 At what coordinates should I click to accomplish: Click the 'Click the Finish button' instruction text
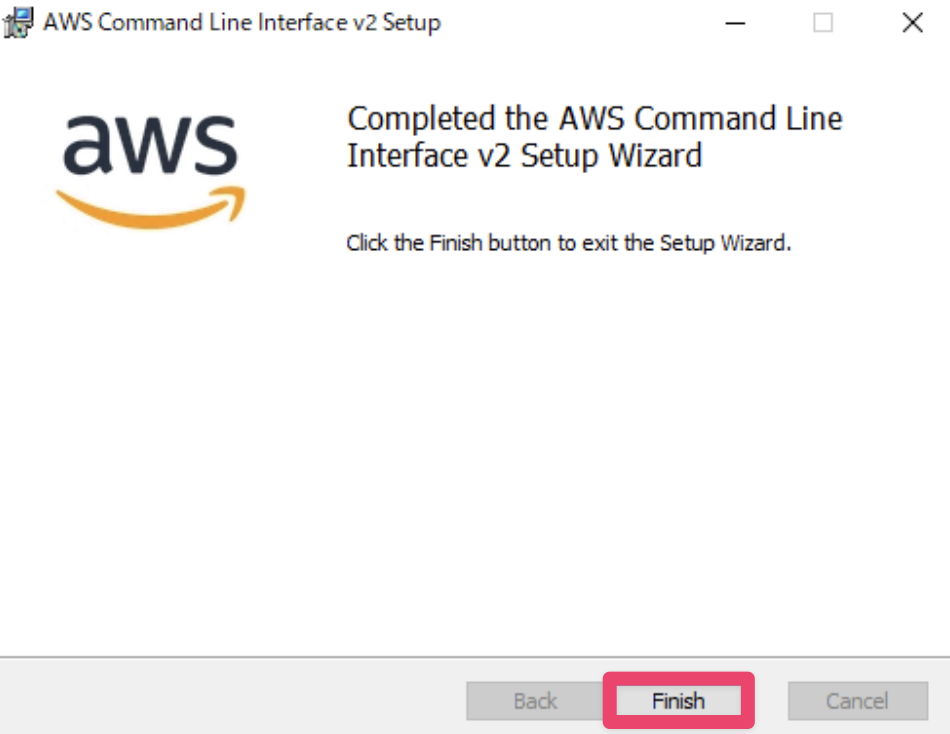tap(568, 243)
